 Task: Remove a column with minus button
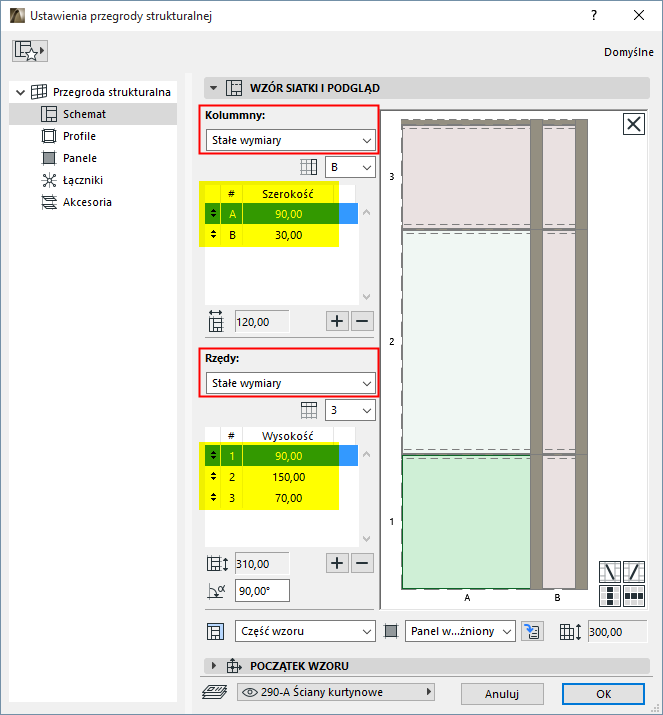(x=362, y=321)
